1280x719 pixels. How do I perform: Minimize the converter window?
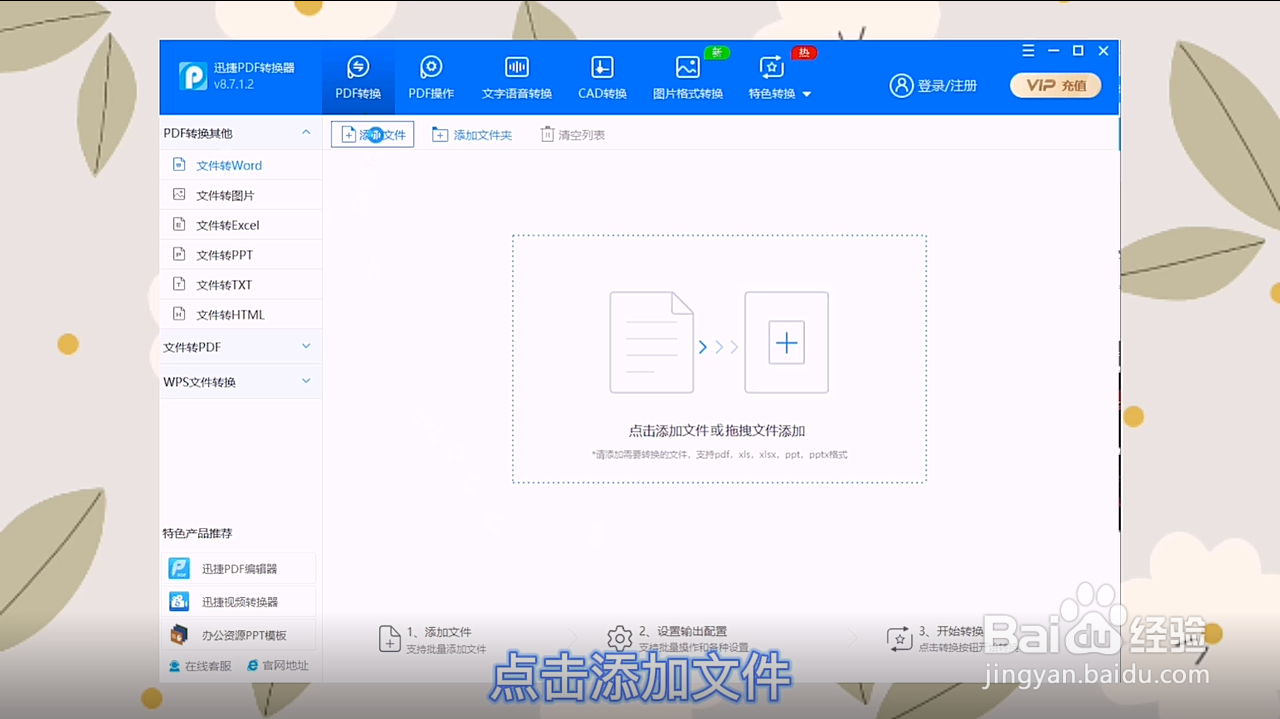pyautogui.click(x=1053, y=51)
